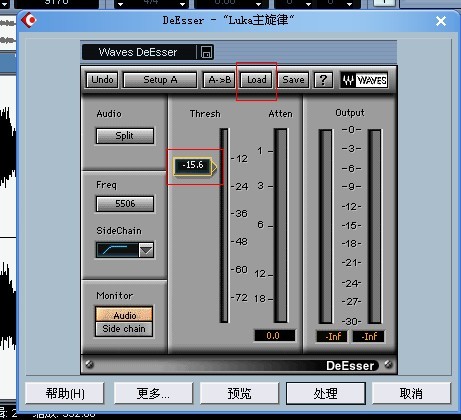Click the 帮助(H) help button
Screen dimensions: 461x420
tap(65, 393)
